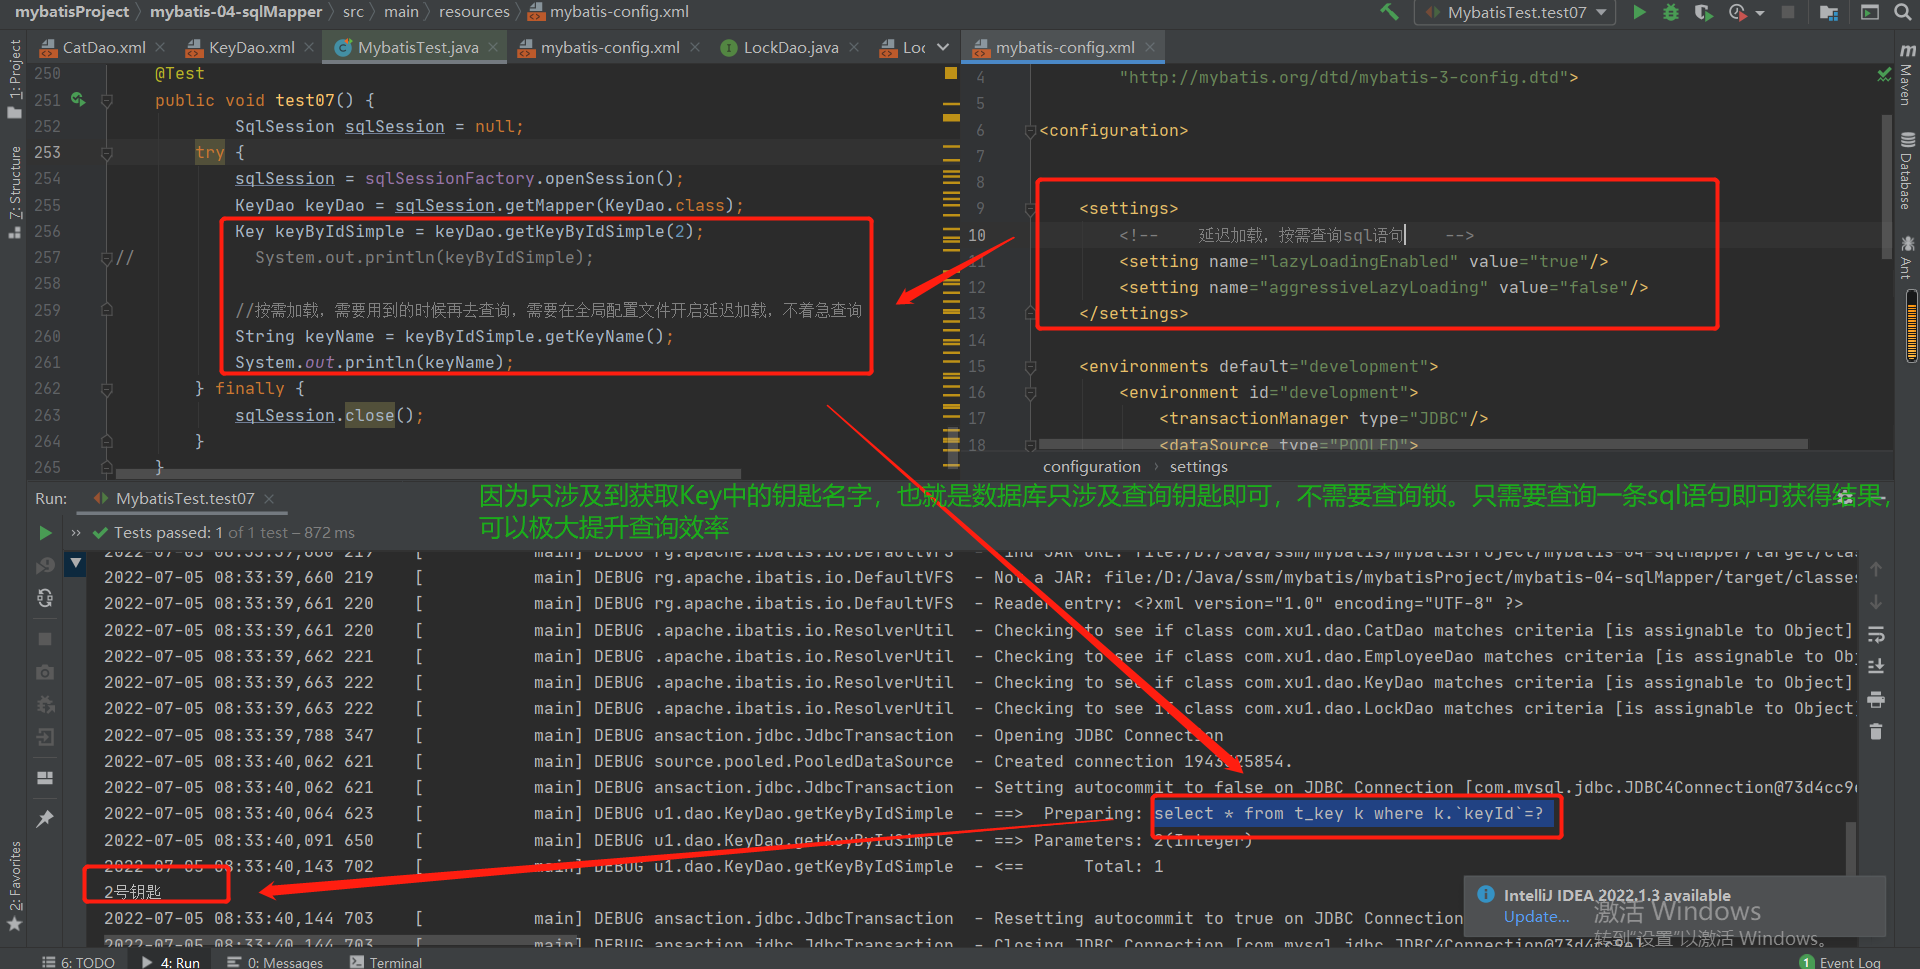Viewport: 1920px width, 969px height.
Task: Click the Run Anything window icon
Action: tap(1869, 12)
